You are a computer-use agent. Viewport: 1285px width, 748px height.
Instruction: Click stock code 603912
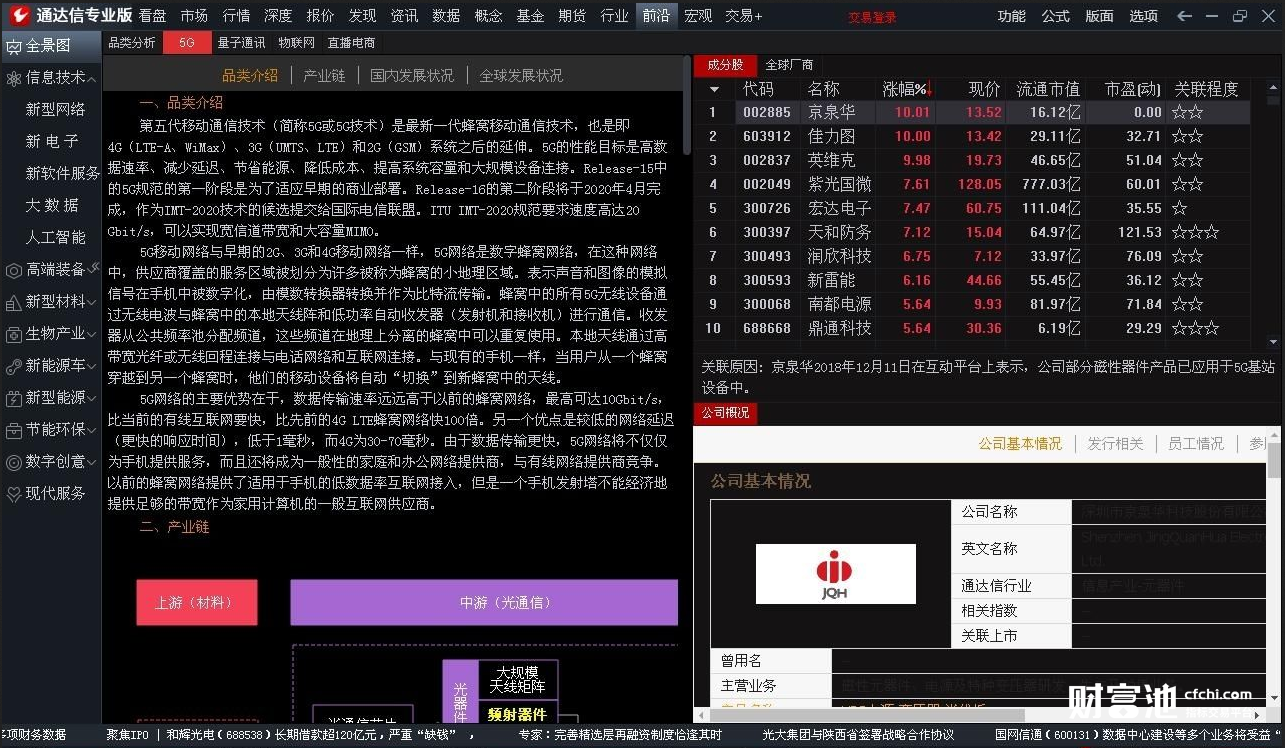(x=767, y=137)
